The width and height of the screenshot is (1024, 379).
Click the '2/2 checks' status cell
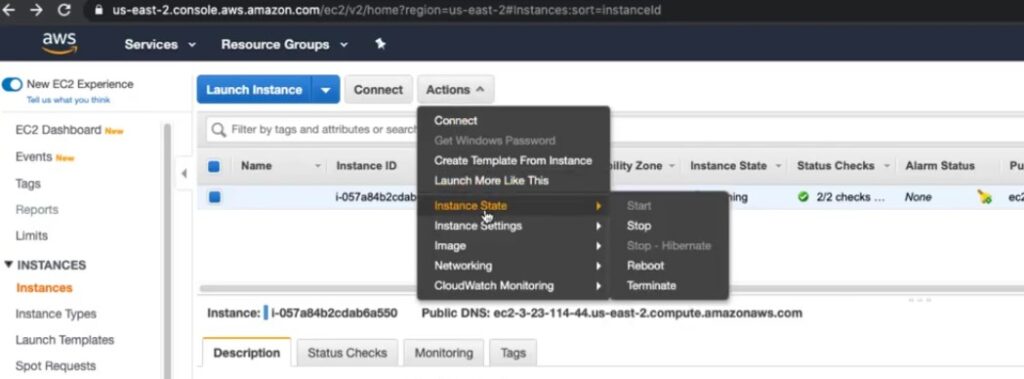point(851,197)
